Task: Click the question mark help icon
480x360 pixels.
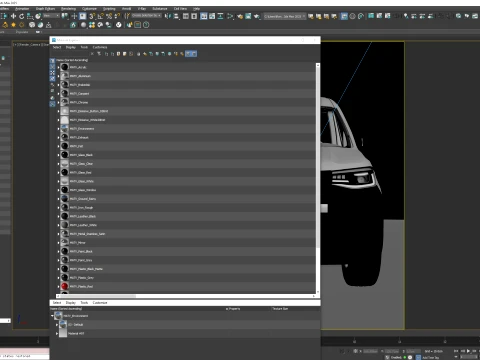Action: 146,25
